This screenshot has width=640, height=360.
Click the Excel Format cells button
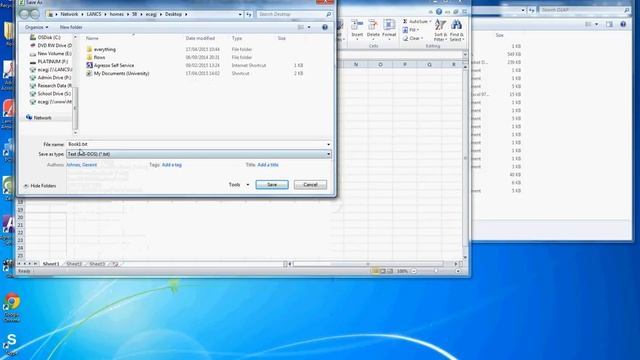pyautogui.click(x=389, y=29)
